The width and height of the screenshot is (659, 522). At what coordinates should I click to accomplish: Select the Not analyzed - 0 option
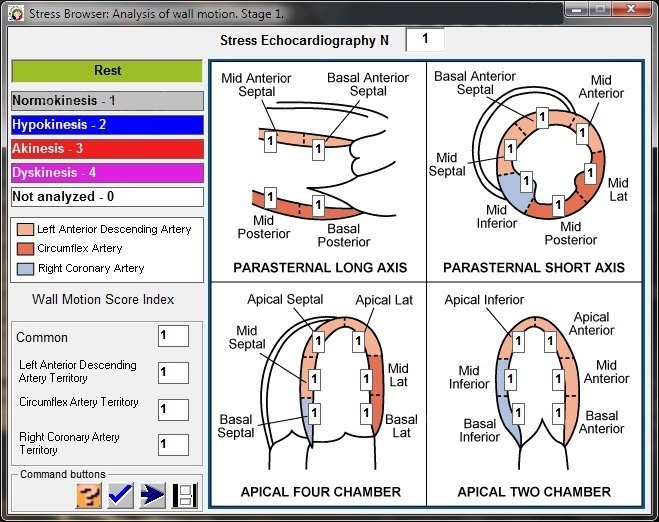107,197
